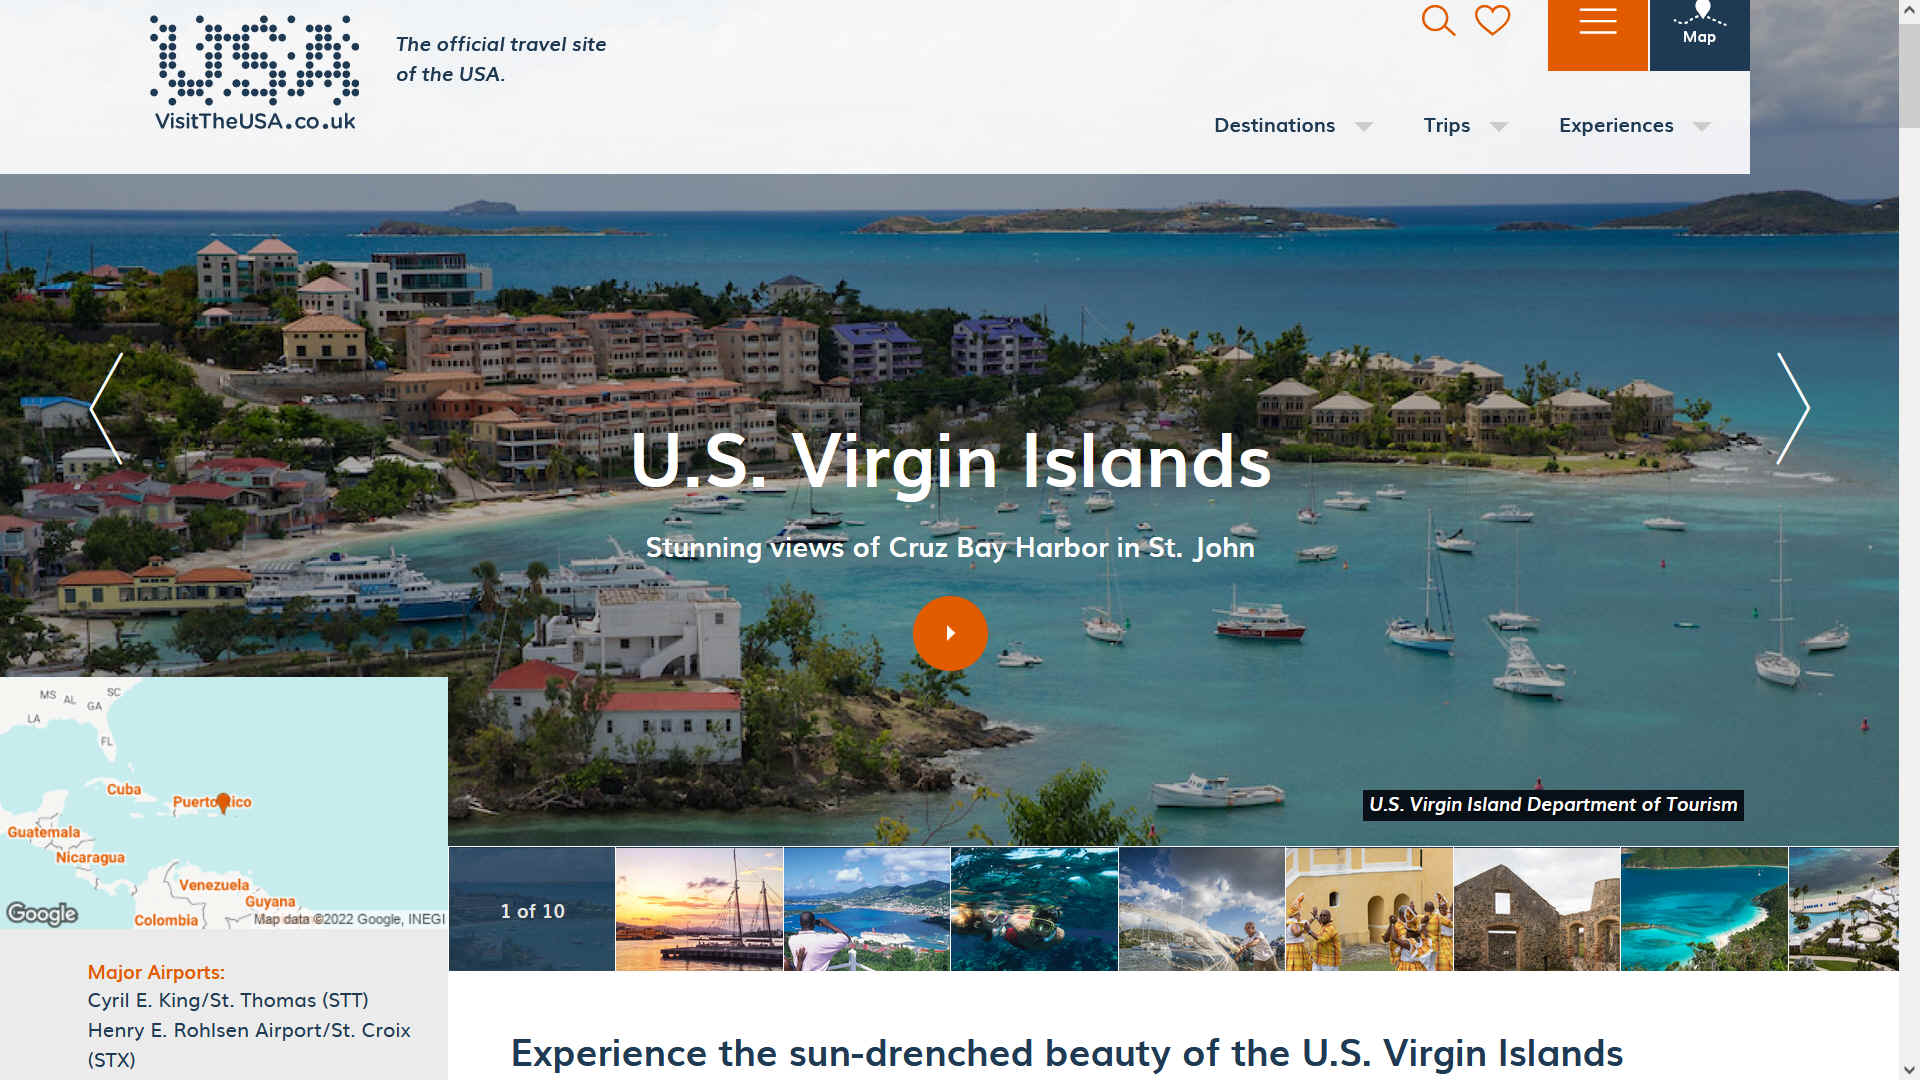Select the dancers in yellow thumbnail

point(1369,909)
